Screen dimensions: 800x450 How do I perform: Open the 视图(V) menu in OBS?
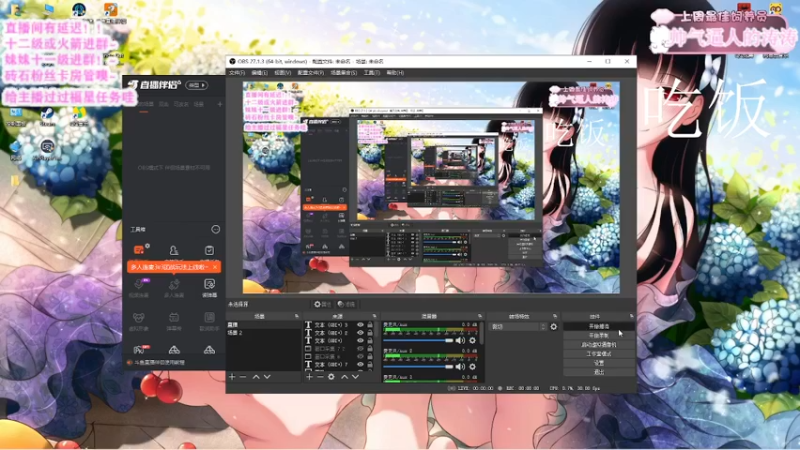[x=283, y=73]
